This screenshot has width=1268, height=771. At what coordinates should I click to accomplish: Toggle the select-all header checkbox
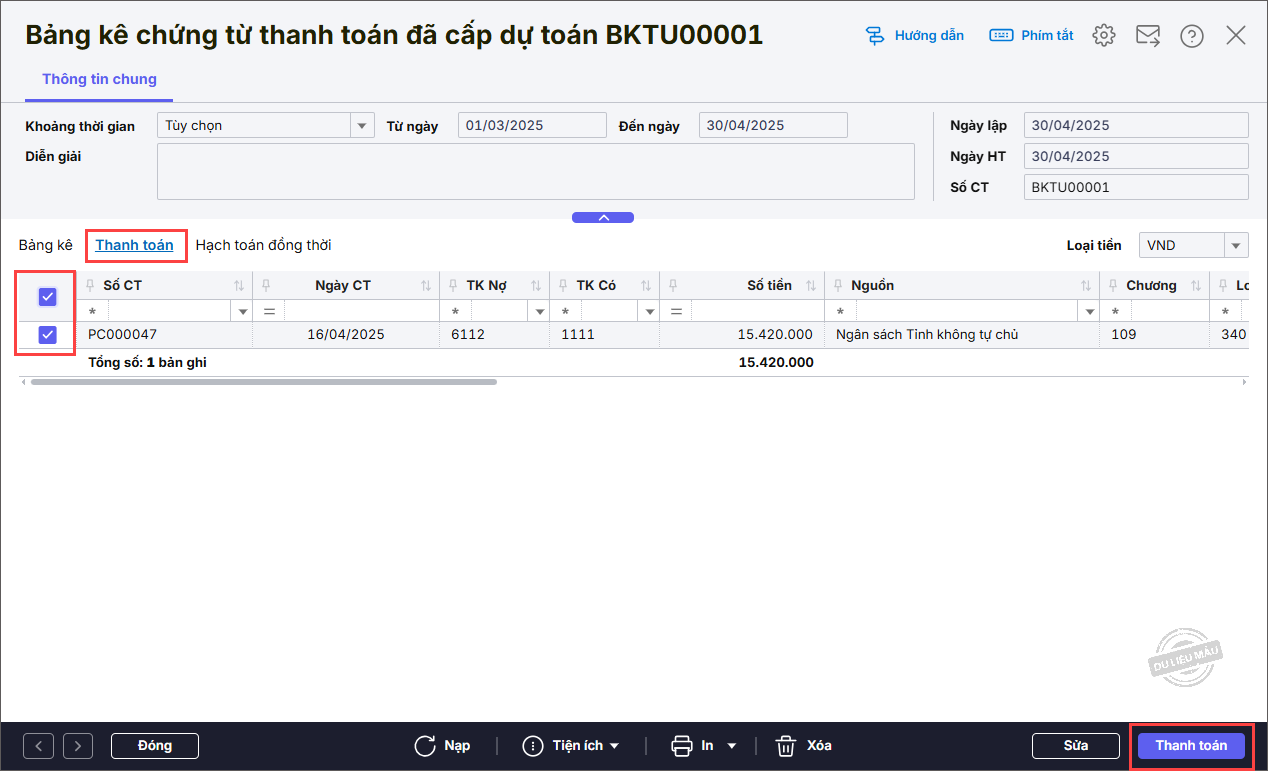pyautogui.click(x=47, y=296)
